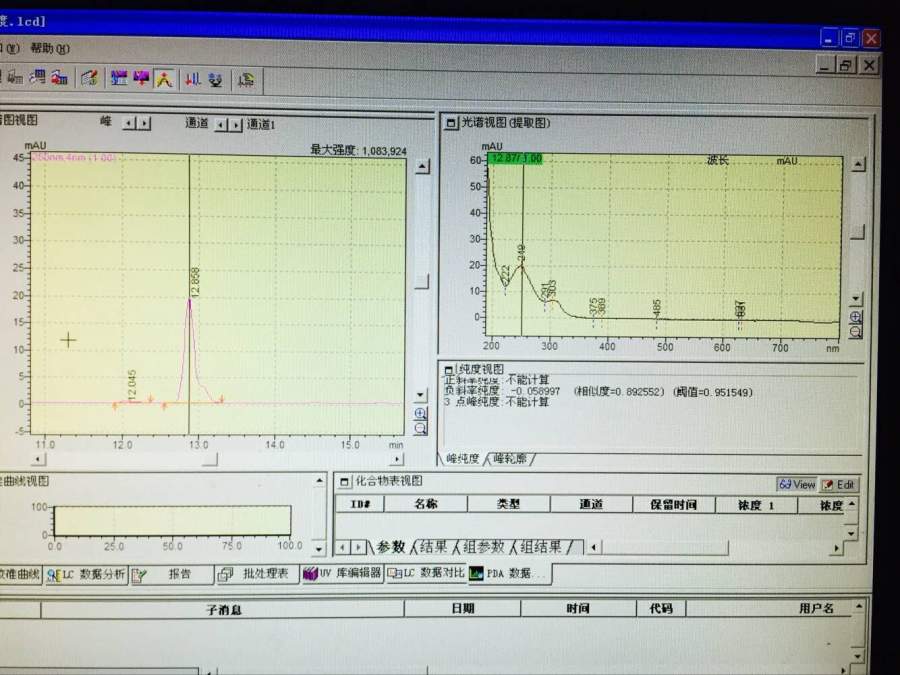Screen dimensions: 900x675
Task: Open the 校准曲线 window button
Action: (21, 574)
